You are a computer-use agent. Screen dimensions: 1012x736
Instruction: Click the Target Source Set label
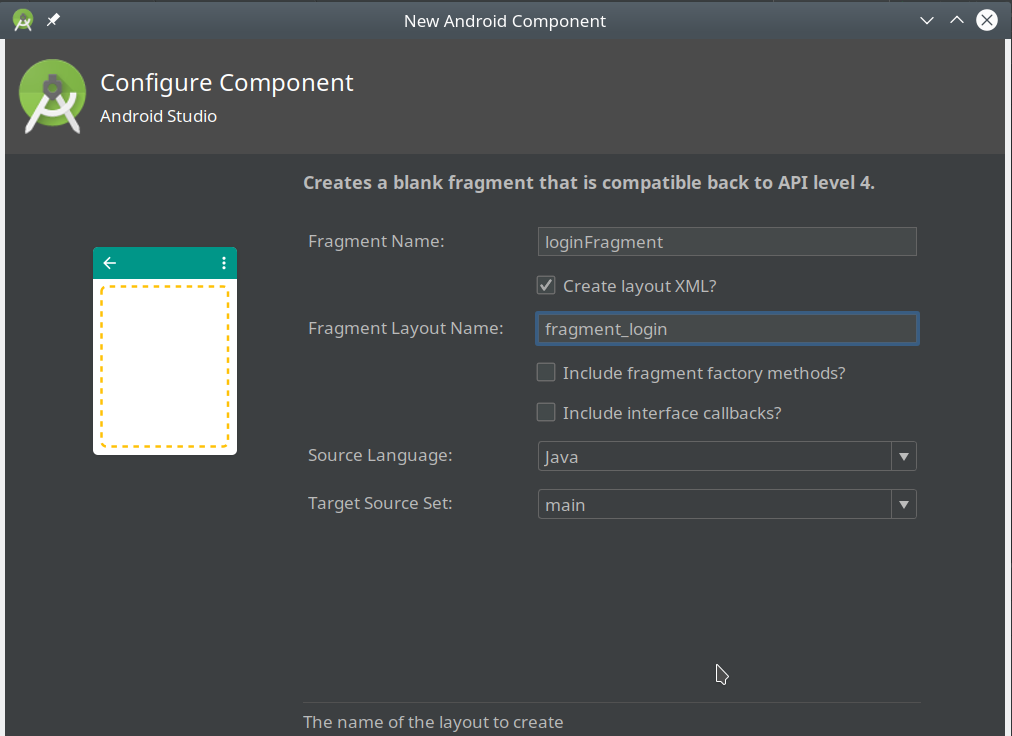[380, 504]
